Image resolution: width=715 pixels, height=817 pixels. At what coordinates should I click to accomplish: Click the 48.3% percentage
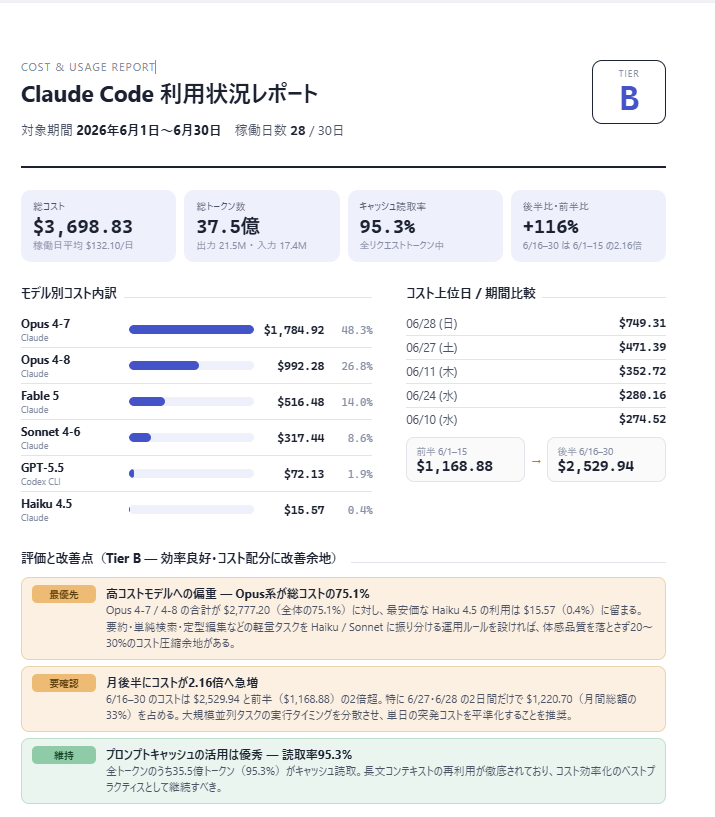(357, 330)
